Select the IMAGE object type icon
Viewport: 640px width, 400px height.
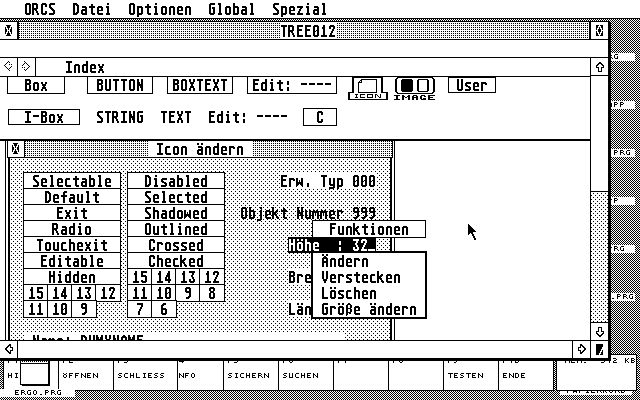[414, 89]
